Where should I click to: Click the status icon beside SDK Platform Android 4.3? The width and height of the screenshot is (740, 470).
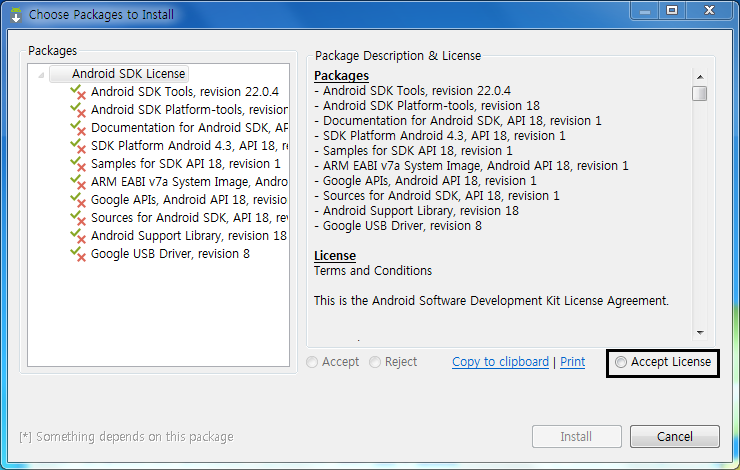pyautogui.click(x=78, y=146)
